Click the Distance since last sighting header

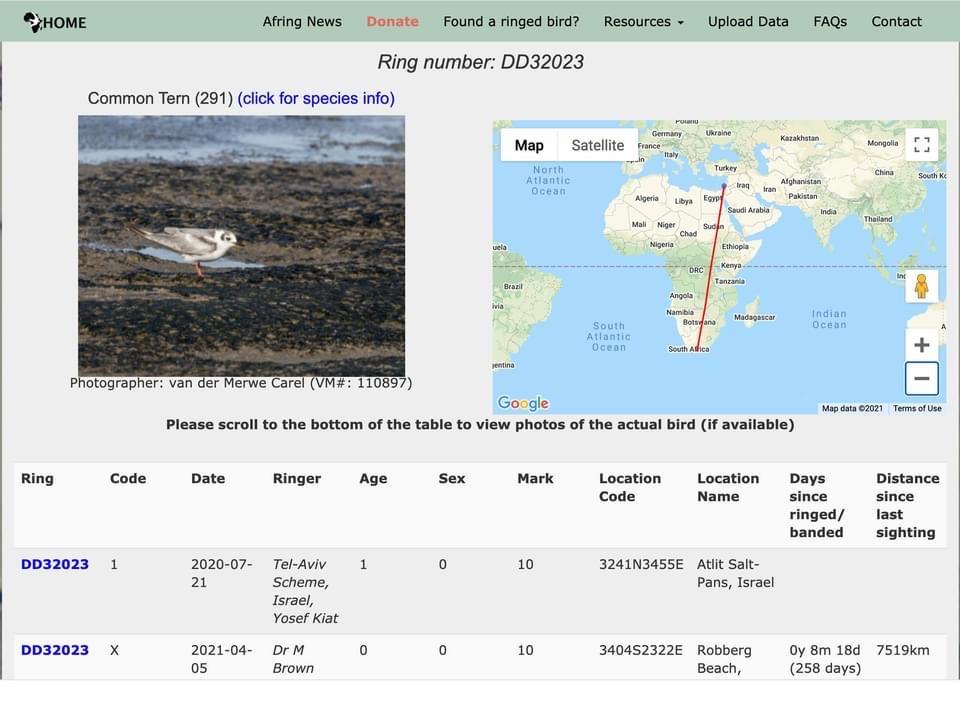coord(907,506)
